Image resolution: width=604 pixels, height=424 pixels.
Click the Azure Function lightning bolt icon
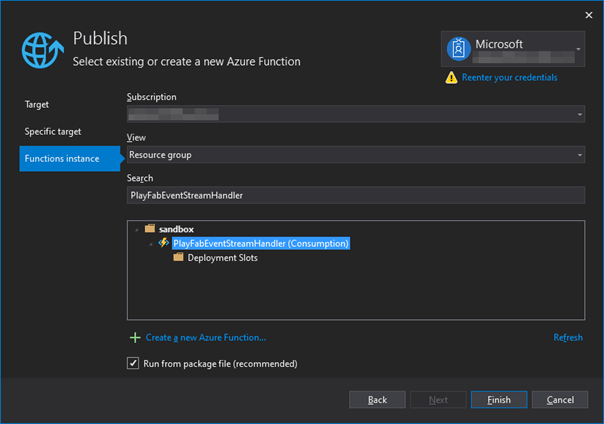[164, 243]
